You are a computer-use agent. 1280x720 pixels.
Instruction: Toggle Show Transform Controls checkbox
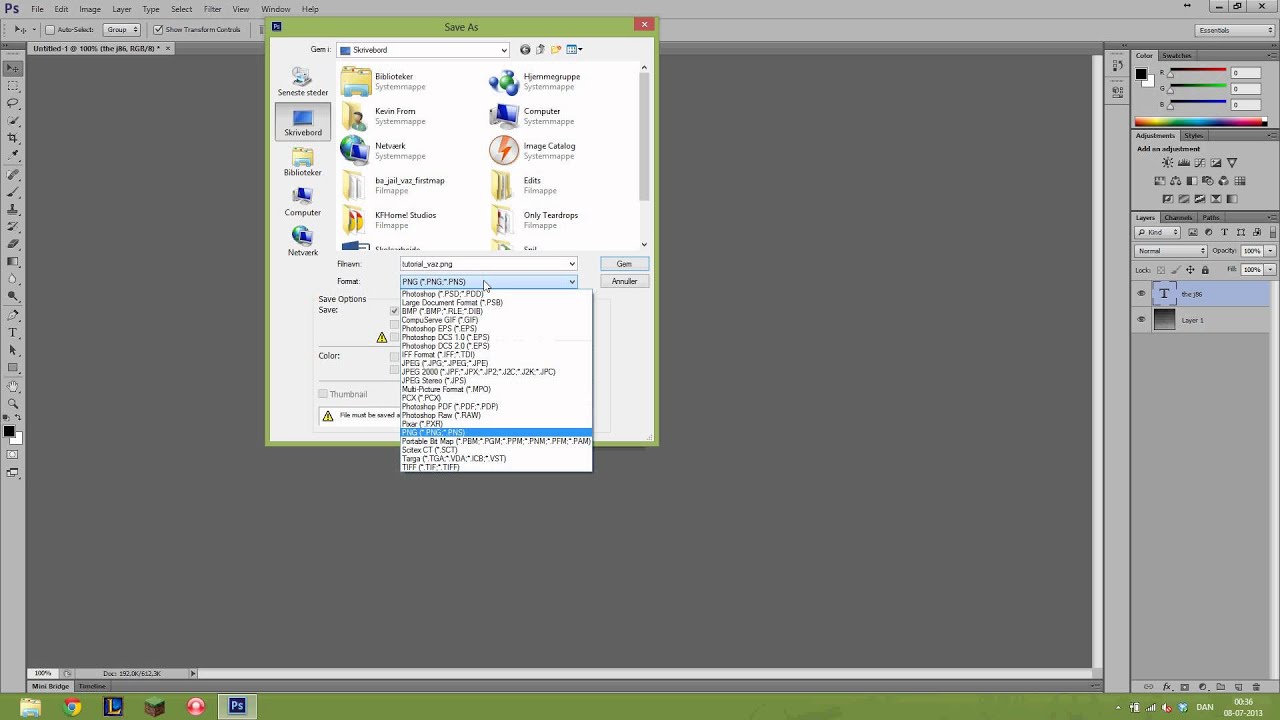click(x=157, y=30)
